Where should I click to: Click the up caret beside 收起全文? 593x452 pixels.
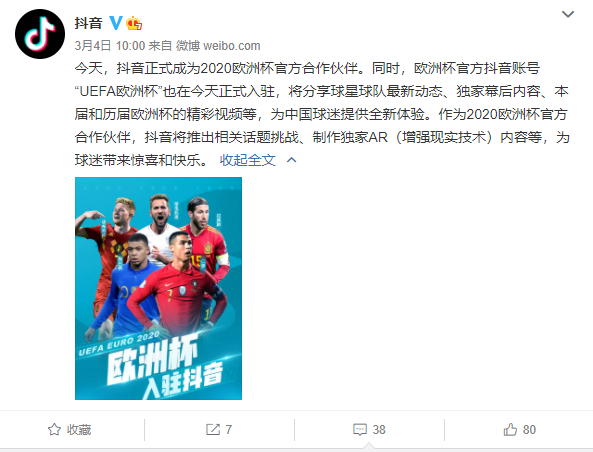(x=292, y=160)
